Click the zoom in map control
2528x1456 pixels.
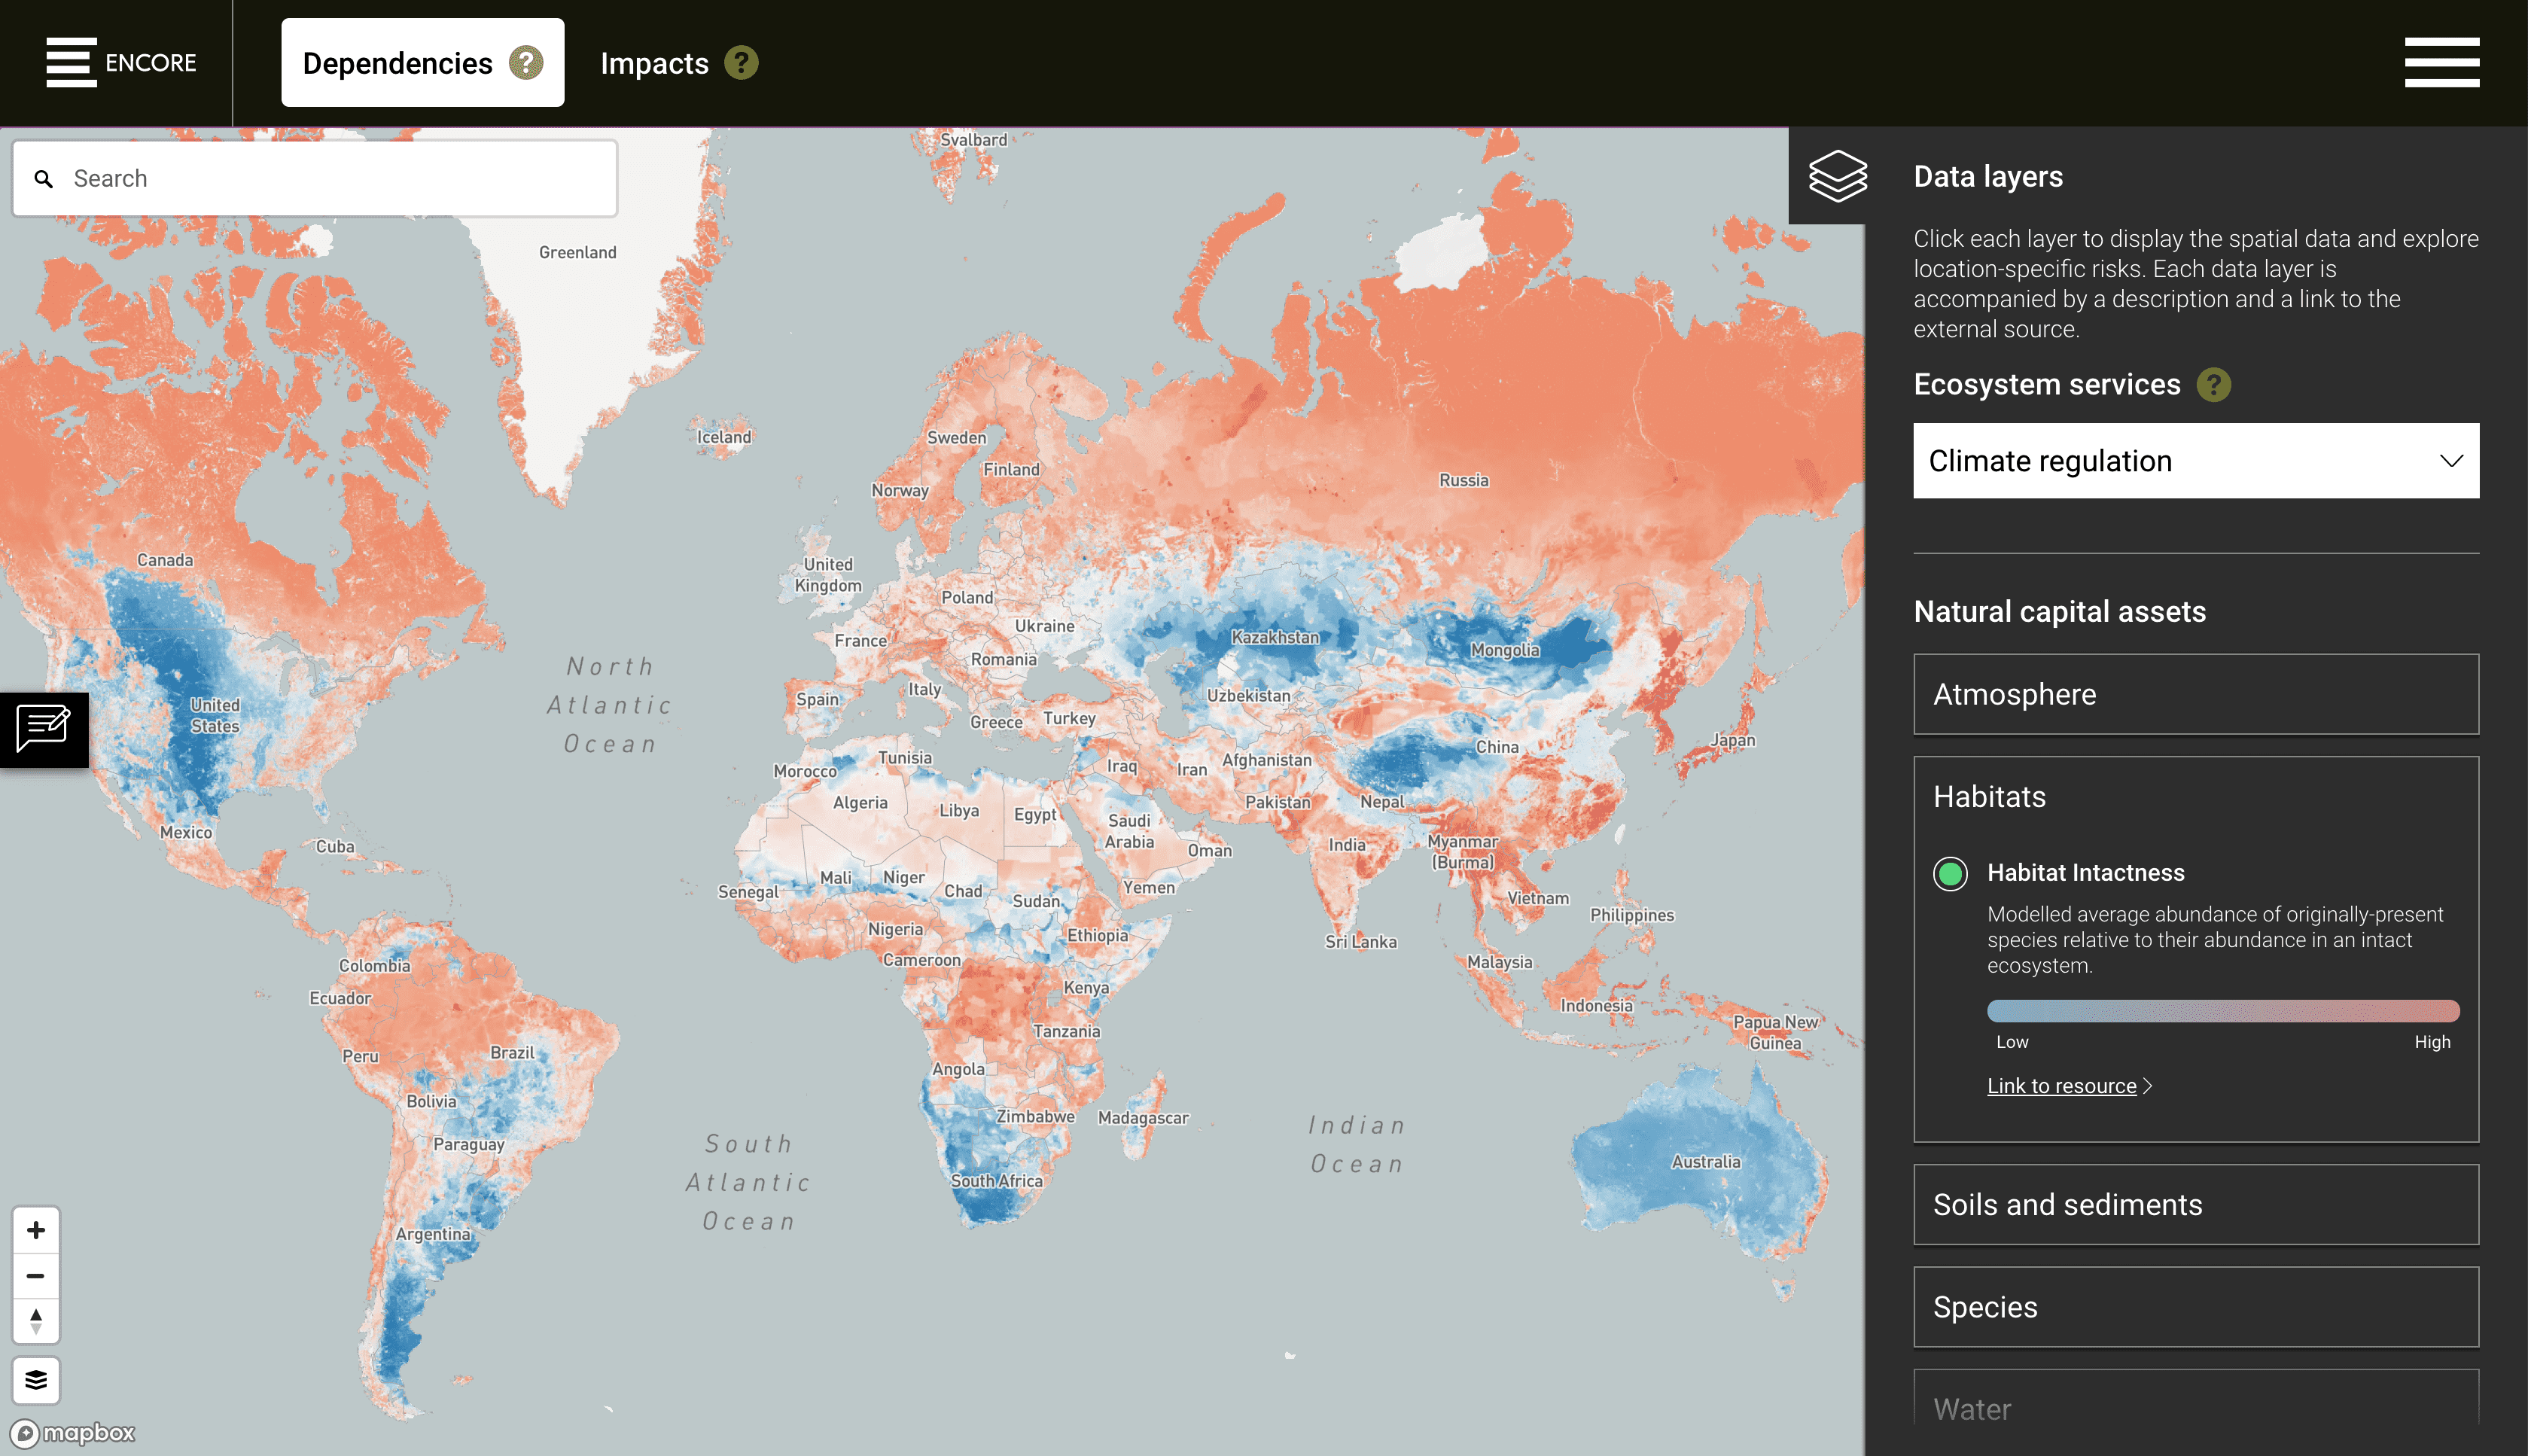pyautogui.click(x=36, y=1230)
